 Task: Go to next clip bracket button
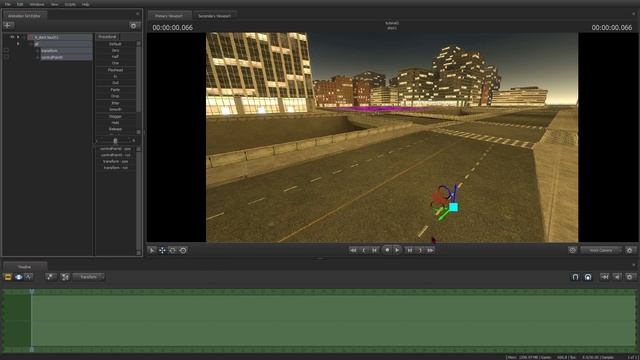[420, 250]
